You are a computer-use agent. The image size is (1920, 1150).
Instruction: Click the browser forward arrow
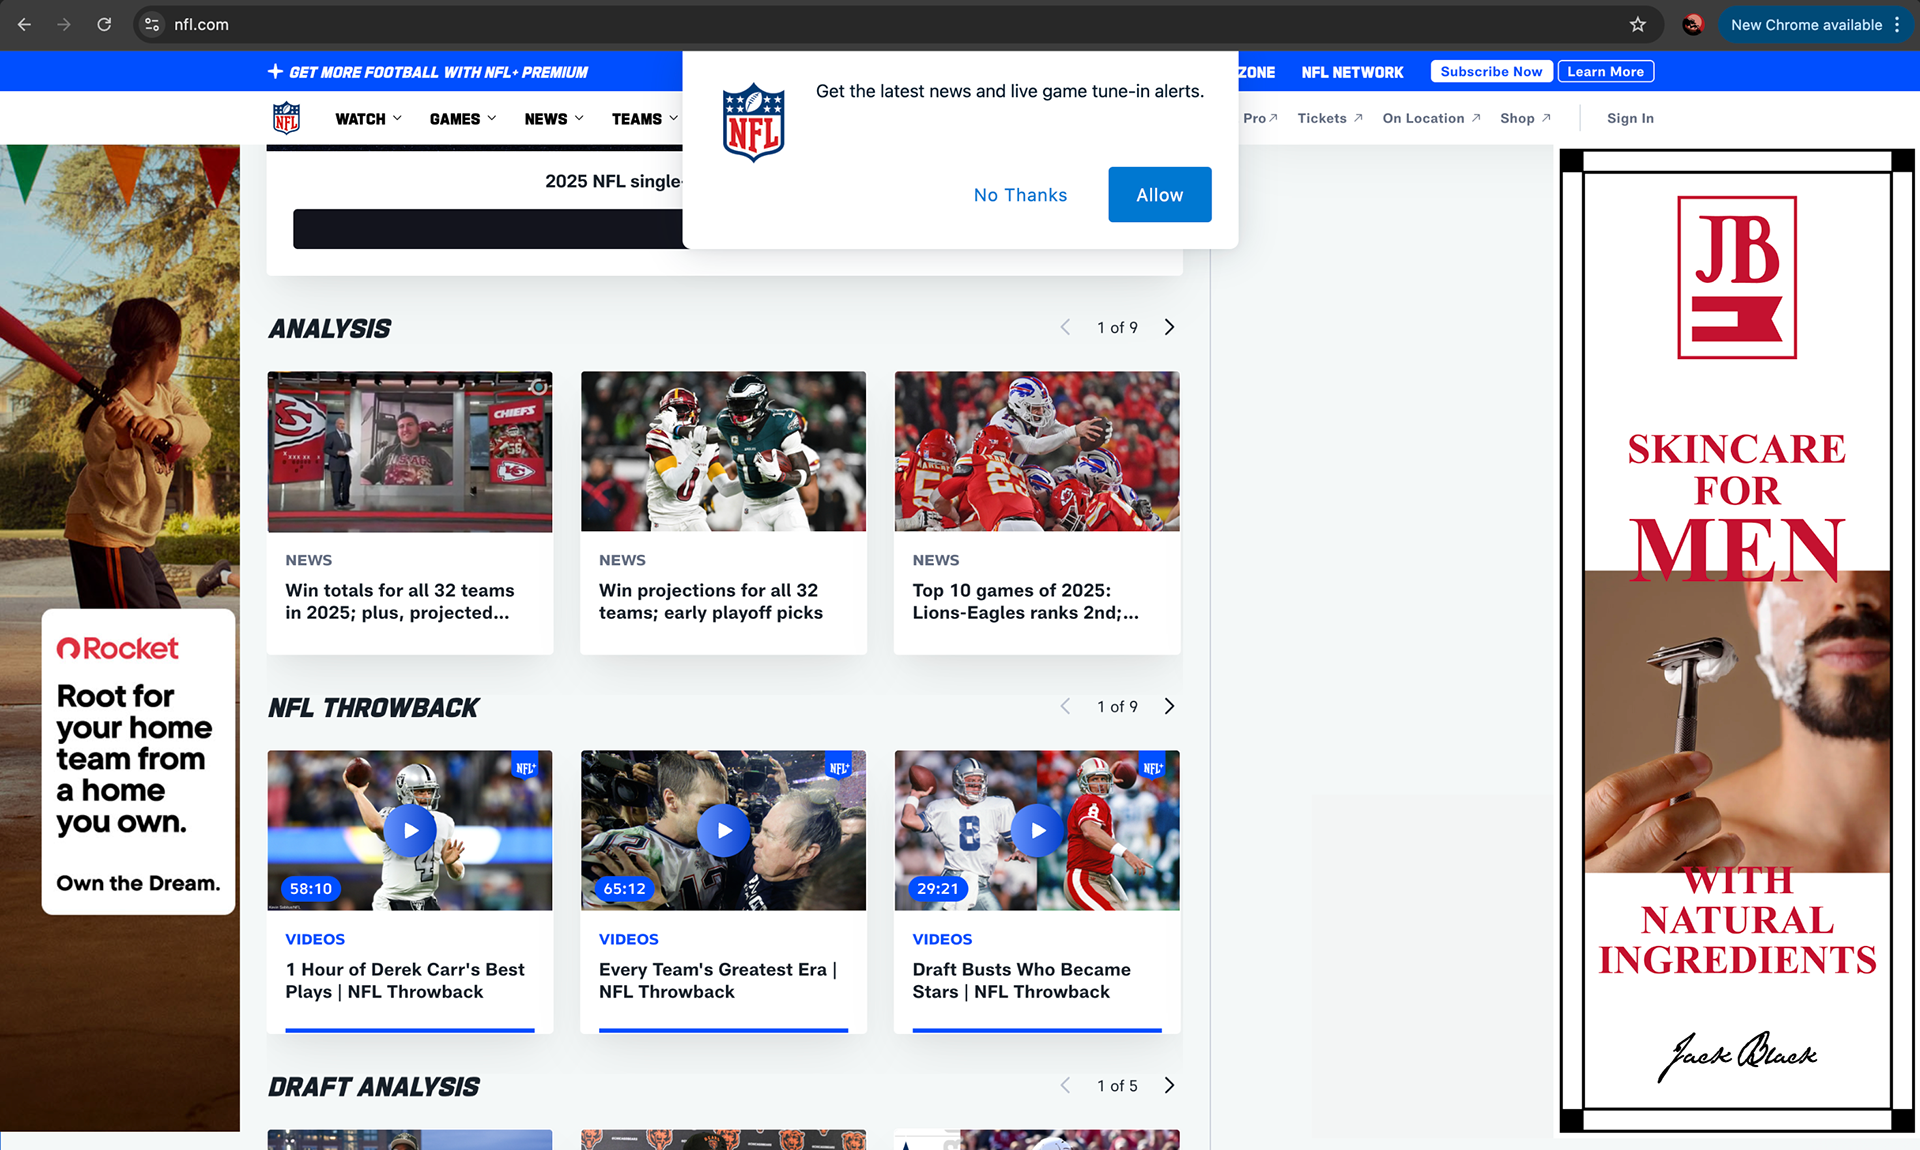(64, 25)
